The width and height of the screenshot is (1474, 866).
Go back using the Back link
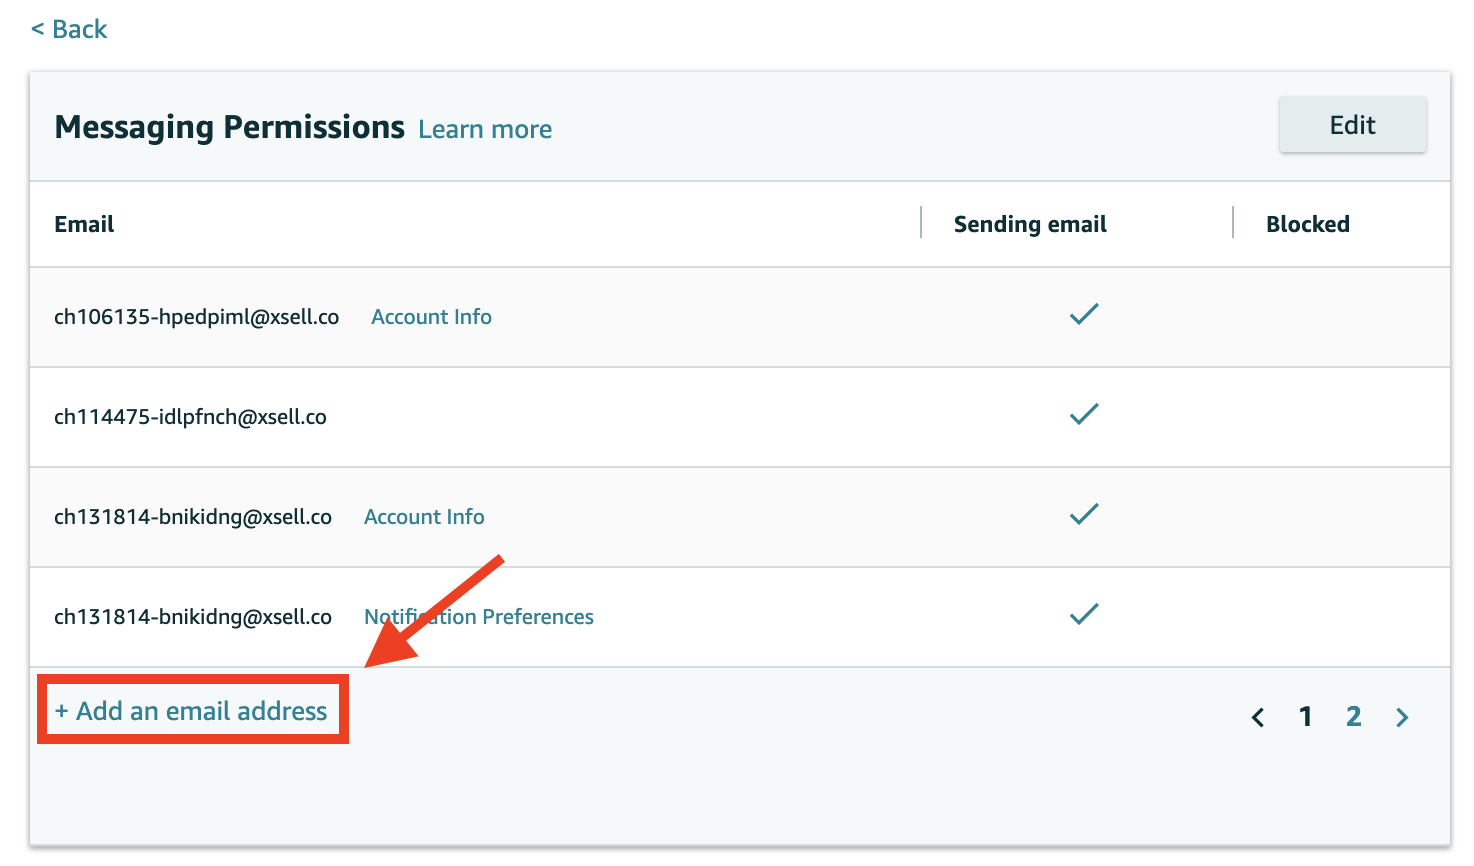(69, 29)
